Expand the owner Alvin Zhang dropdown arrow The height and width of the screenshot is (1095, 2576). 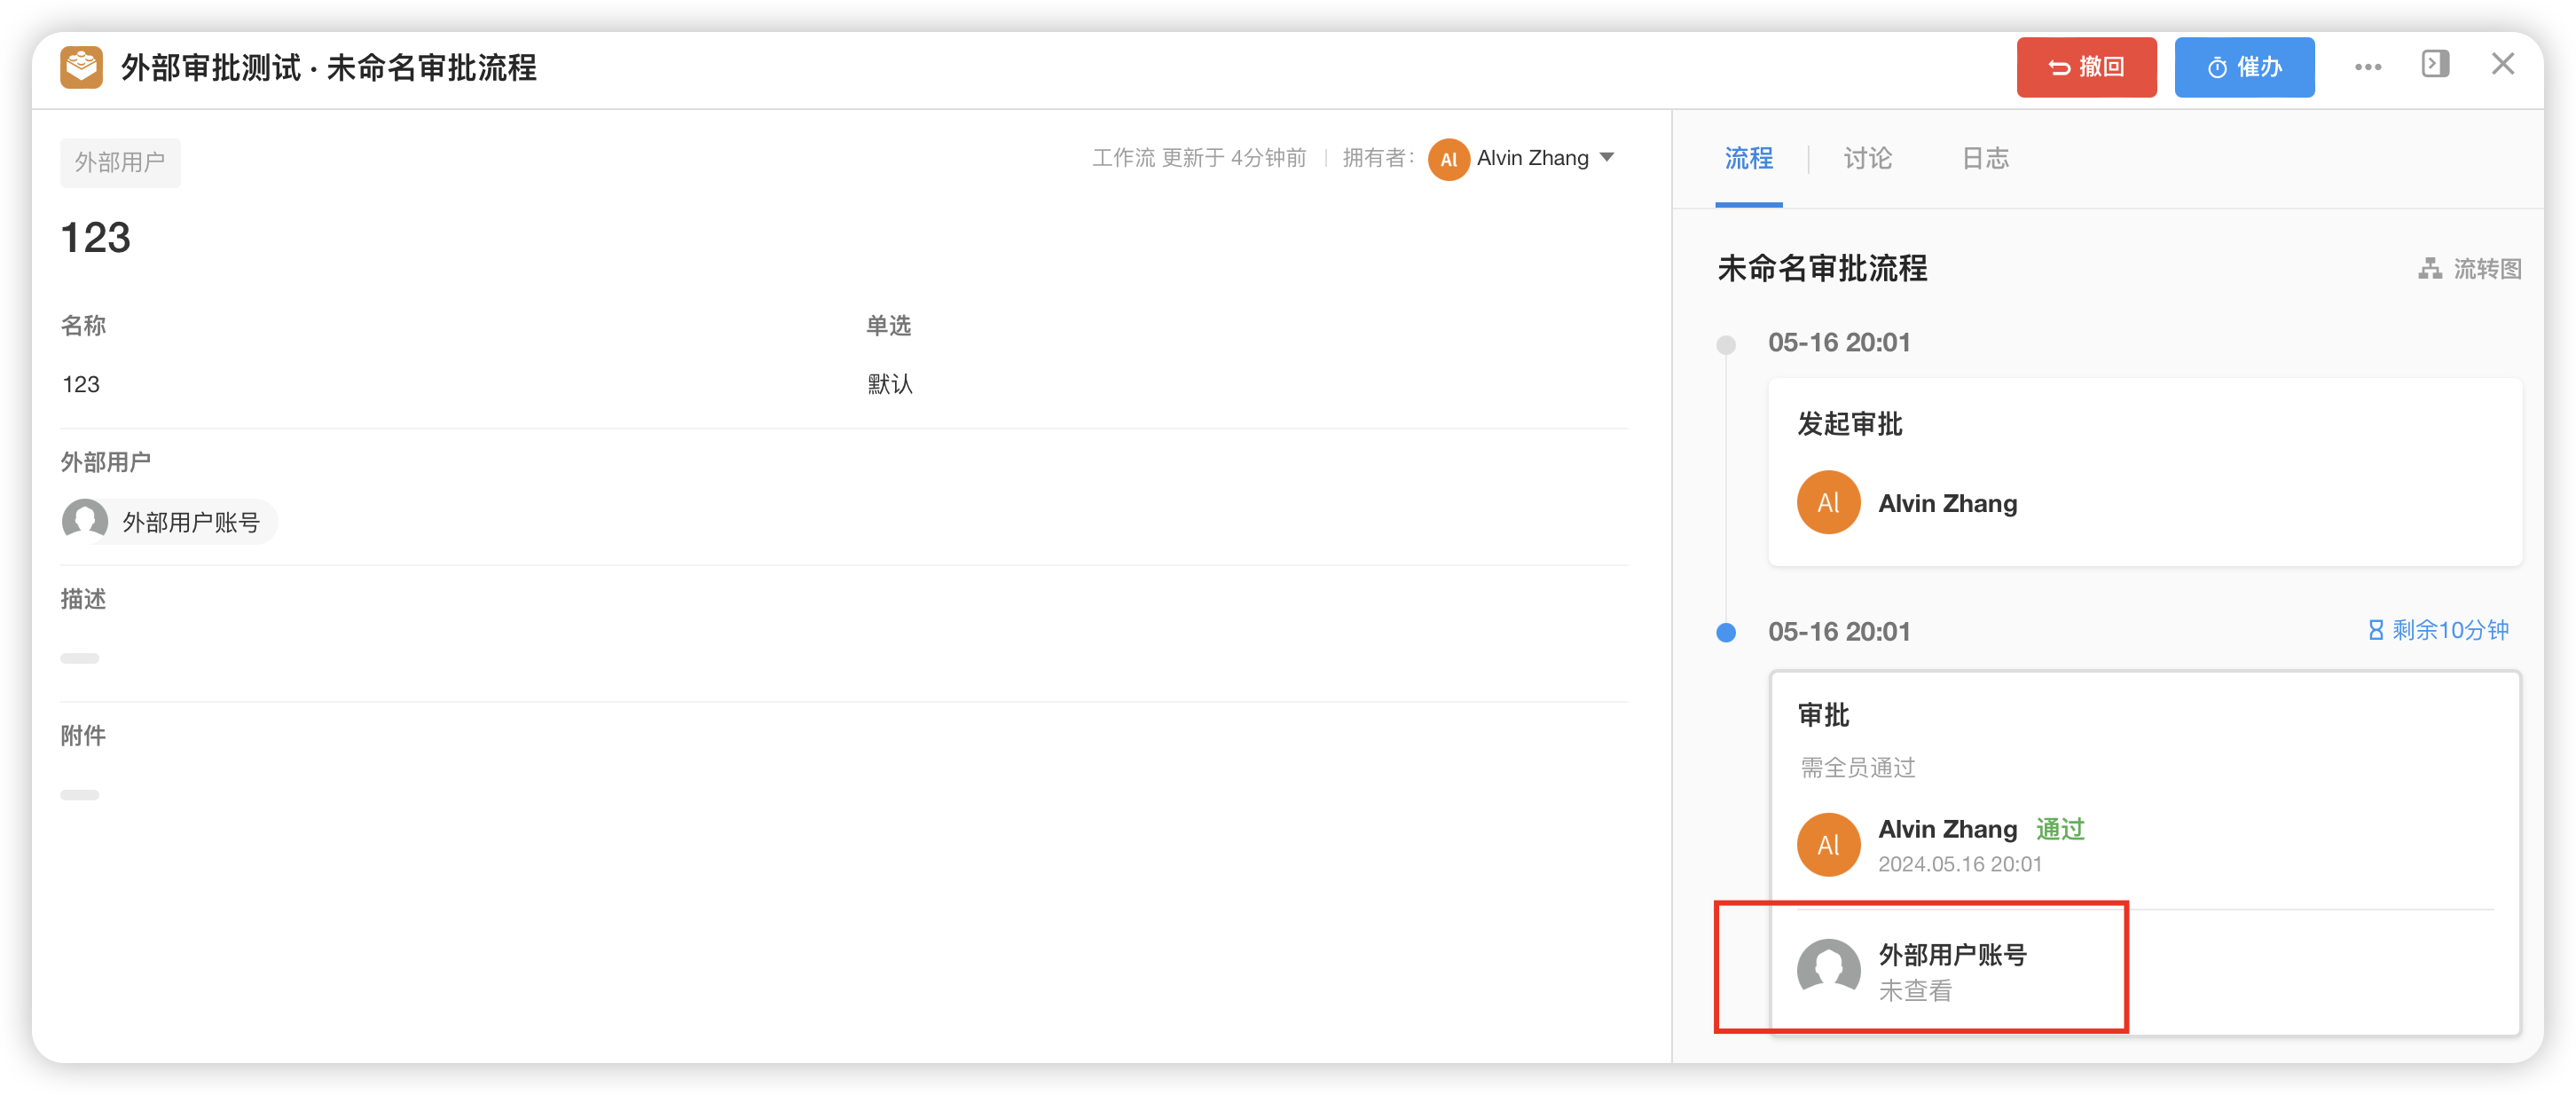tap(1607, 157)
